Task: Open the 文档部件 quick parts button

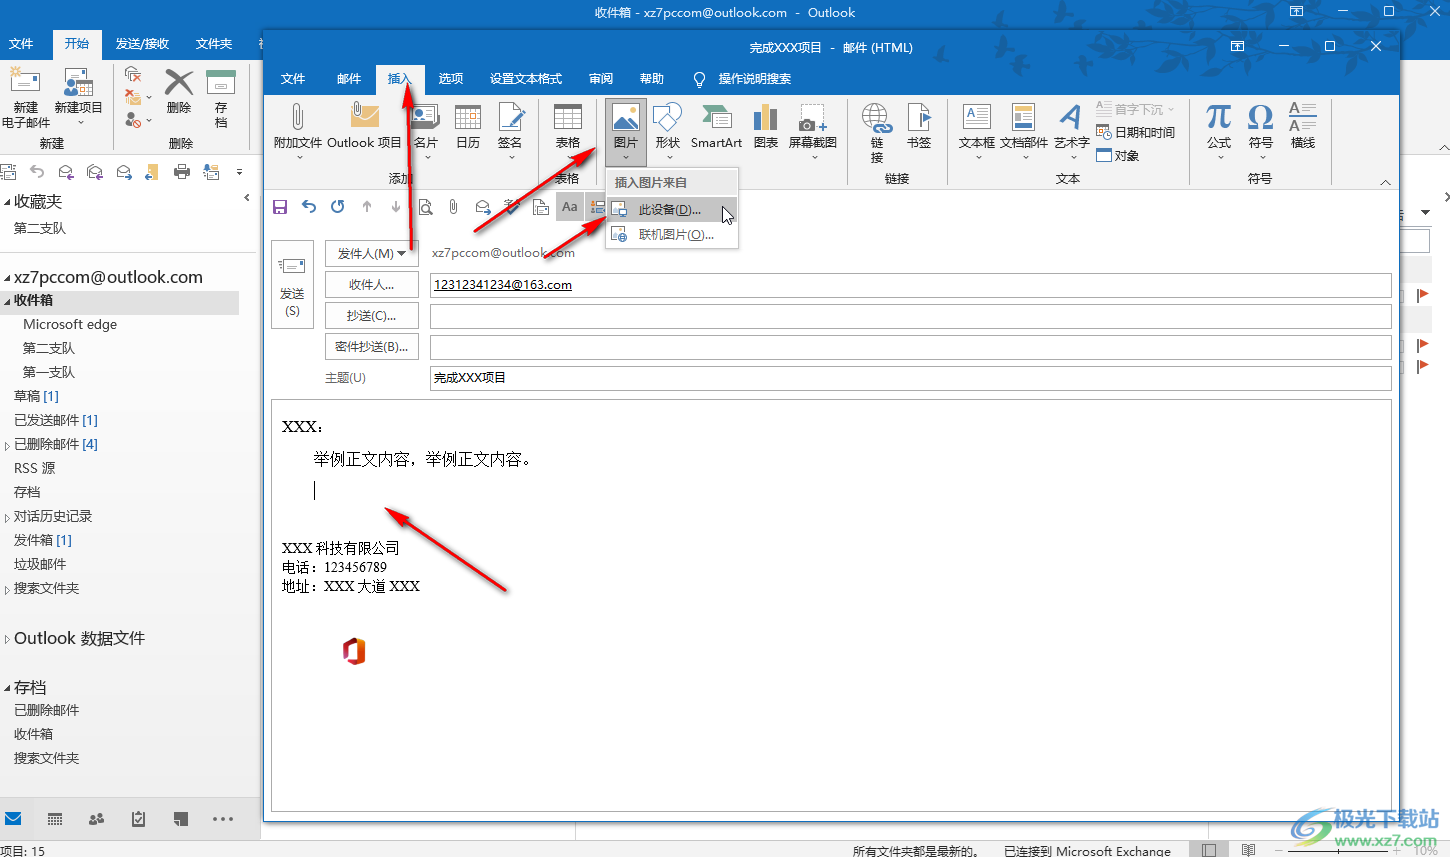Action: pos(1024,130)
